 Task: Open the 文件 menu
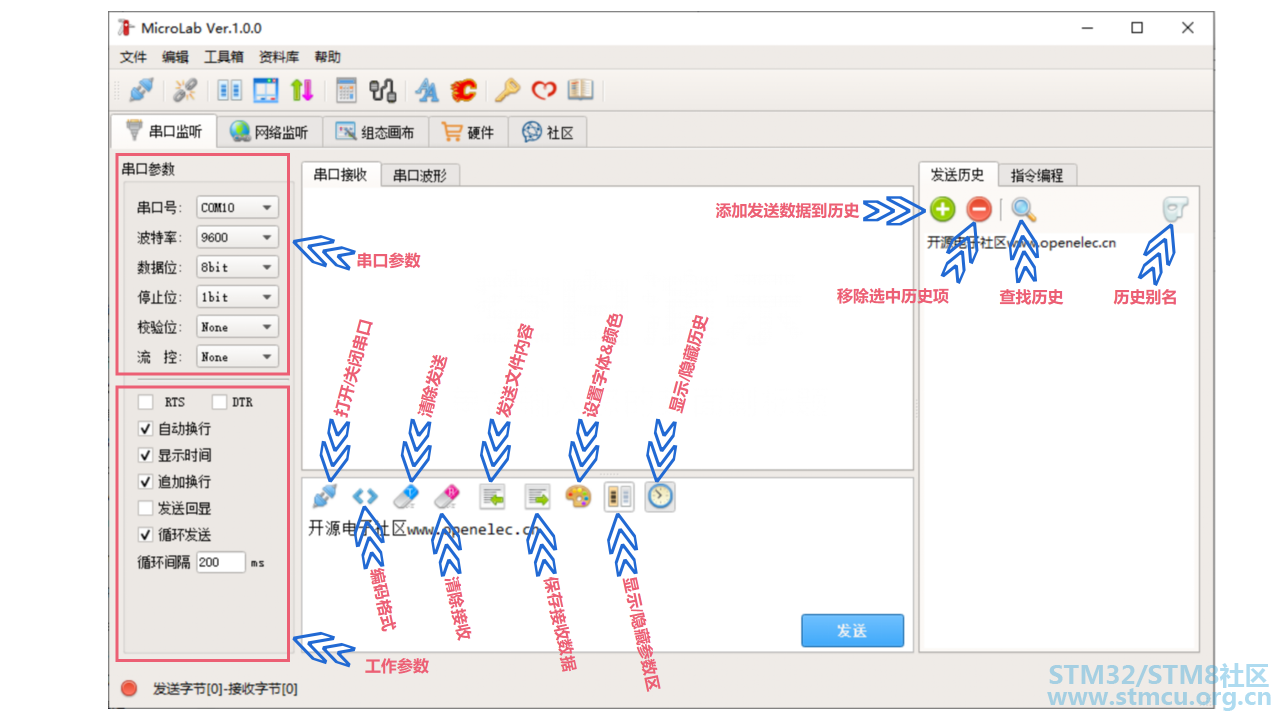click(x=133, y=57)
